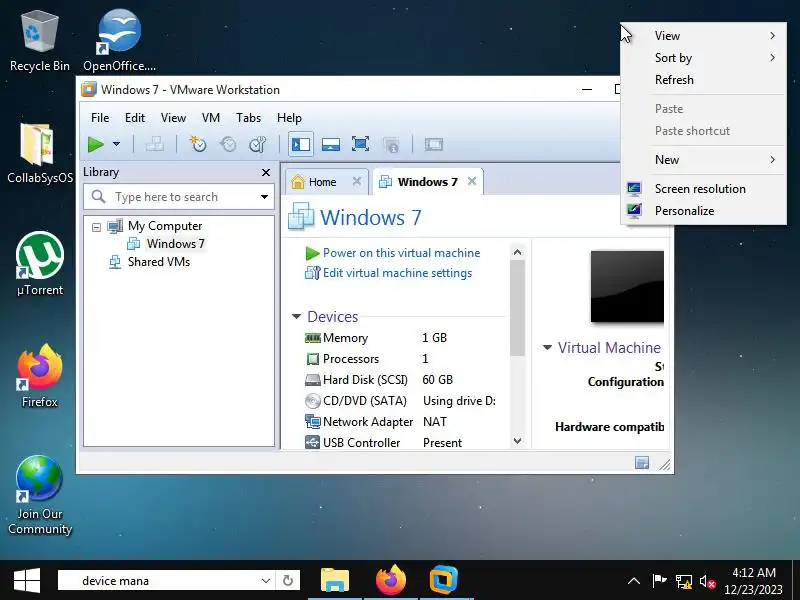
Task: Expand the Sort by submenu
Action: 704,58
